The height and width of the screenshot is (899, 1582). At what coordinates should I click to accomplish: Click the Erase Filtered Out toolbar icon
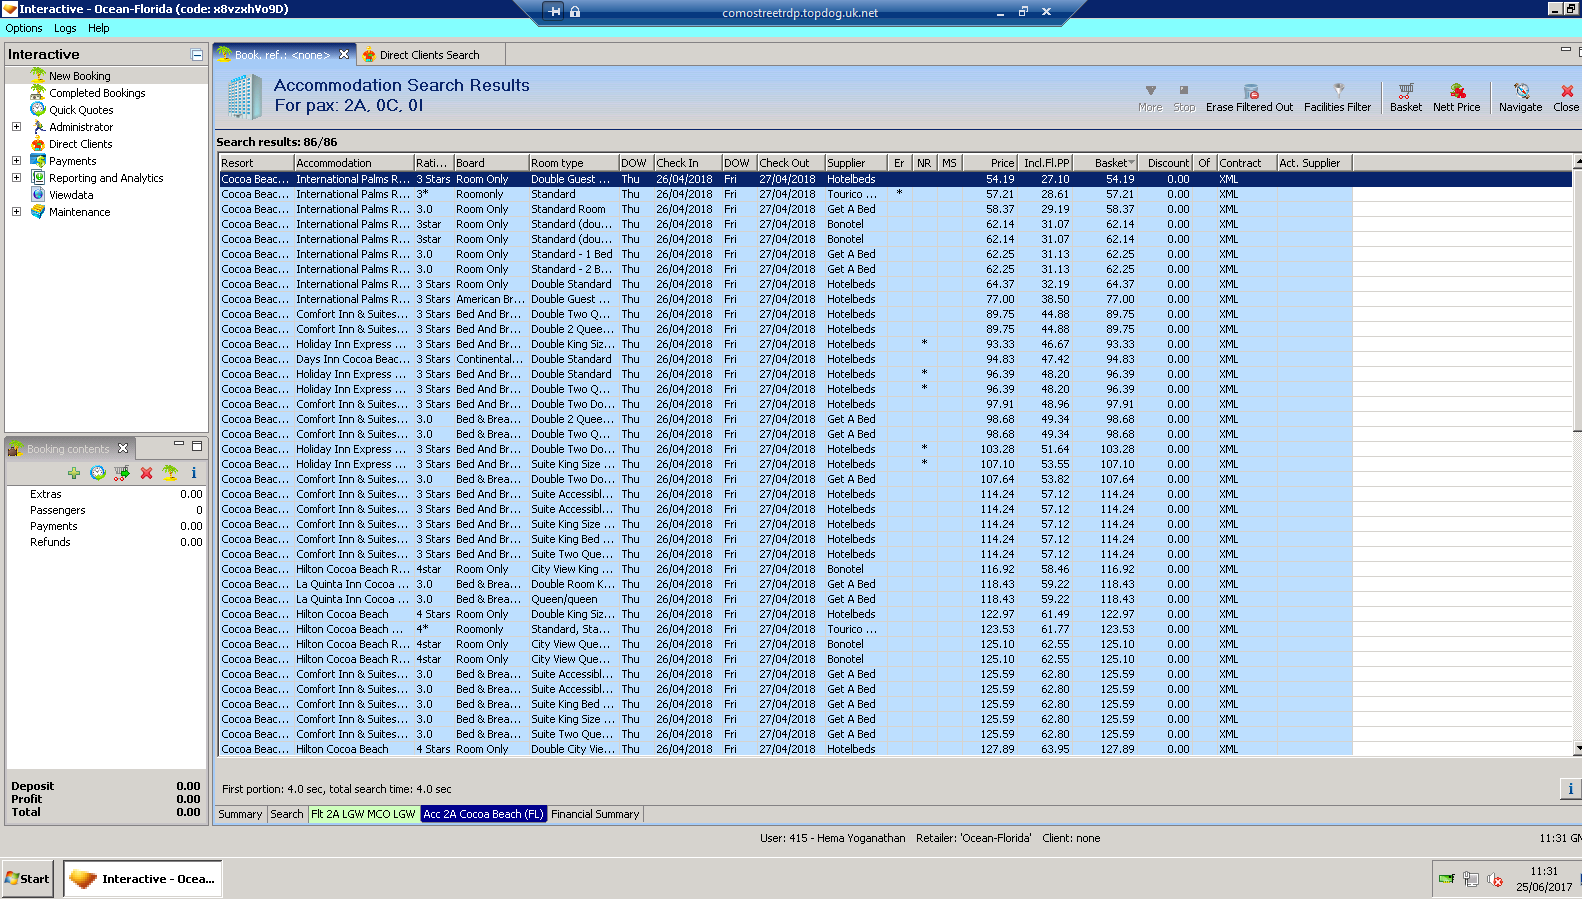(1250, 91)
